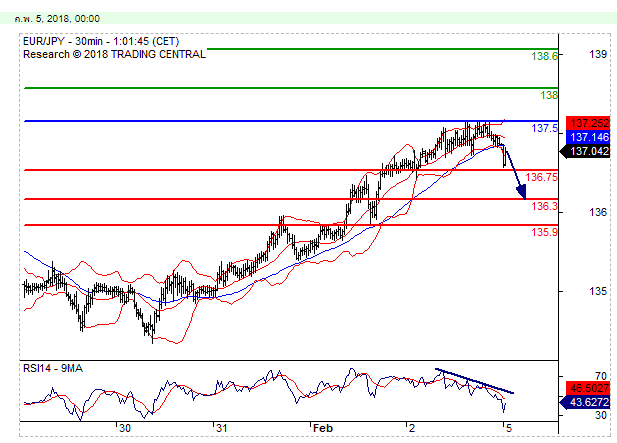Select the Feb date axis marker
617x443 pixels.
(323, 428)
